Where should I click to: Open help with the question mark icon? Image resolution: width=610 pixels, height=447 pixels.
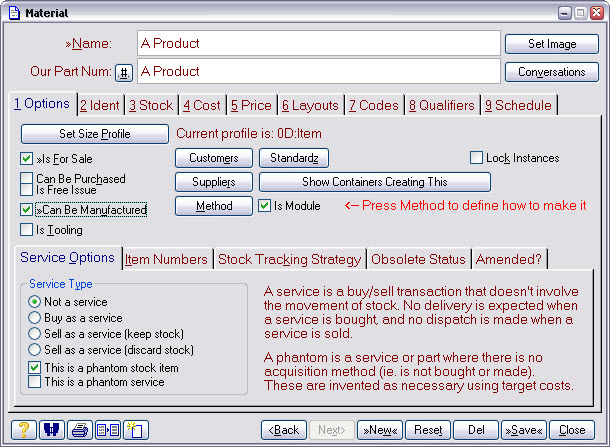point(24,430)
